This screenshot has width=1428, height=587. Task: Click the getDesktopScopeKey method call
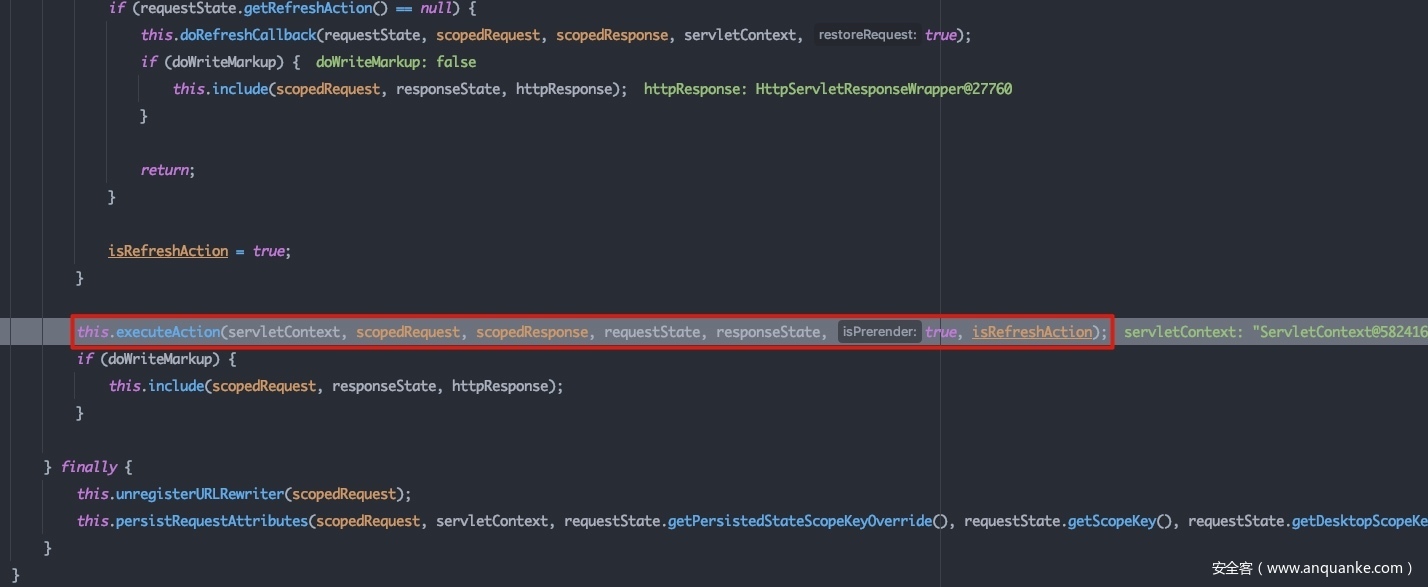(x=1358, y=521)
